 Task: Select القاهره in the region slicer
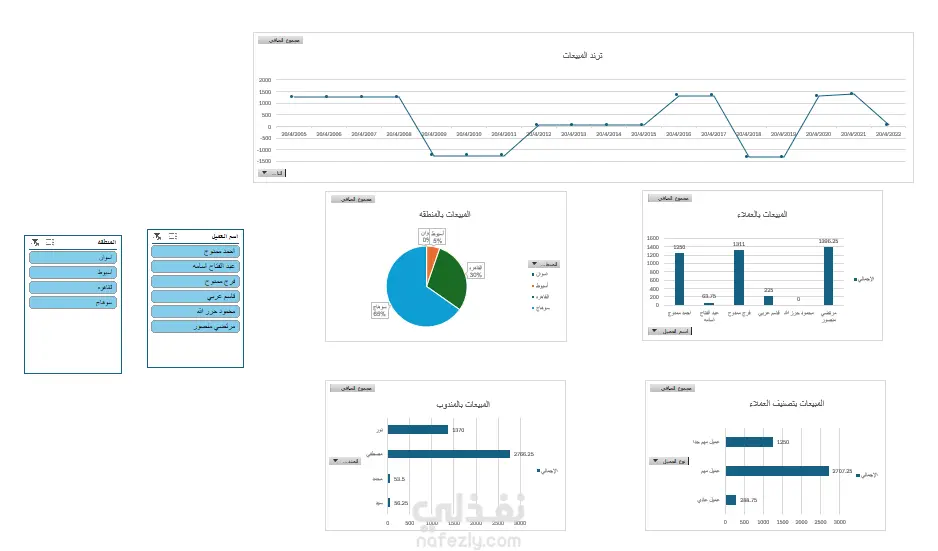tap(73, 287)
